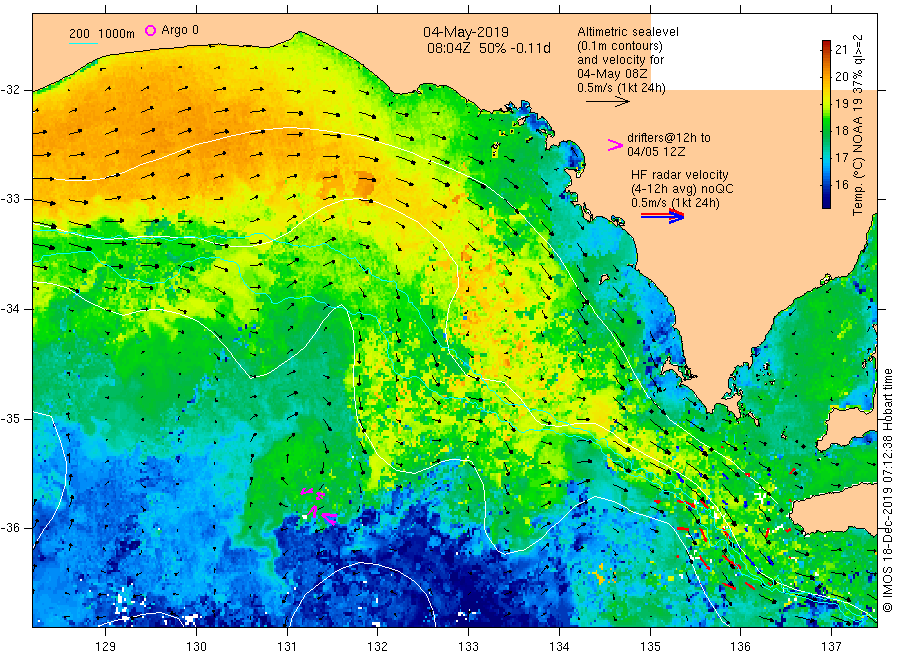The image size is (900, 660).
Task: Click the 19 value on temperature scale
Action: click(x=841, y=103)
